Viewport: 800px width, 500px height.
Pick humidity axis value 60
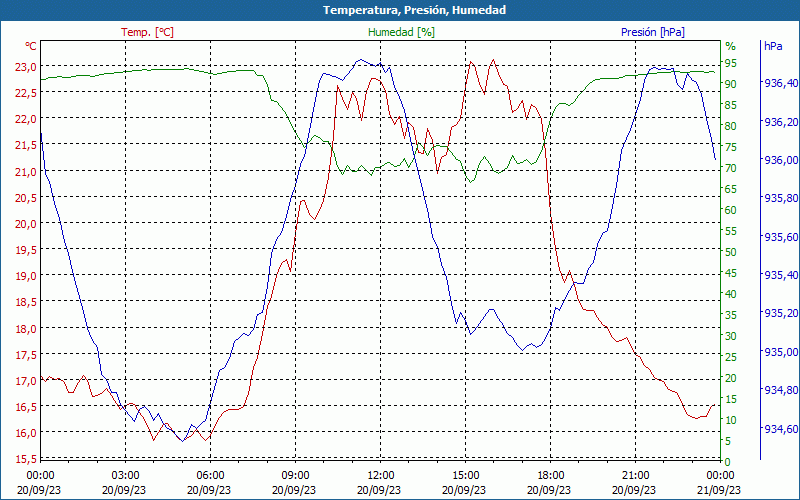click(x=731, y=210)
